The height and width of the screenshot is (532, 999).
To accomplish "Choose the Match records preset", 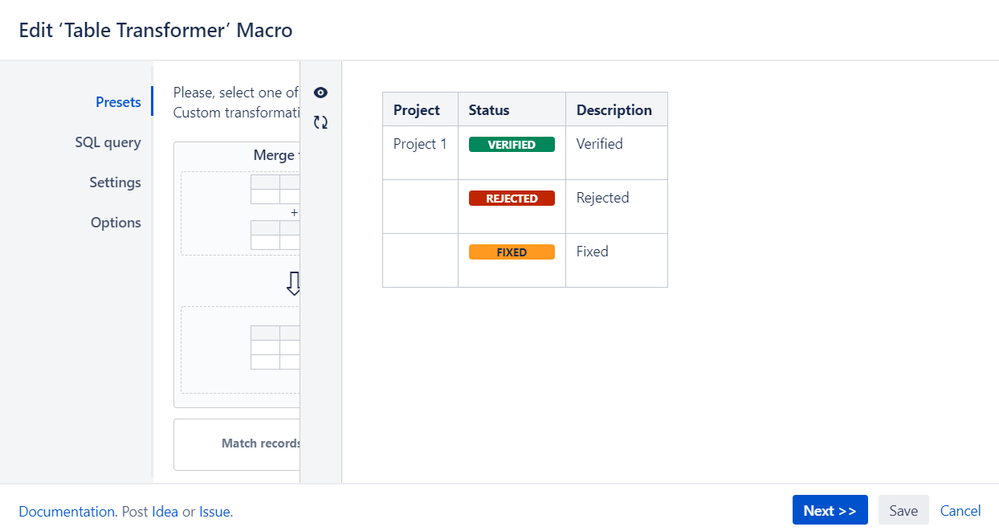I will click(240, 443).
